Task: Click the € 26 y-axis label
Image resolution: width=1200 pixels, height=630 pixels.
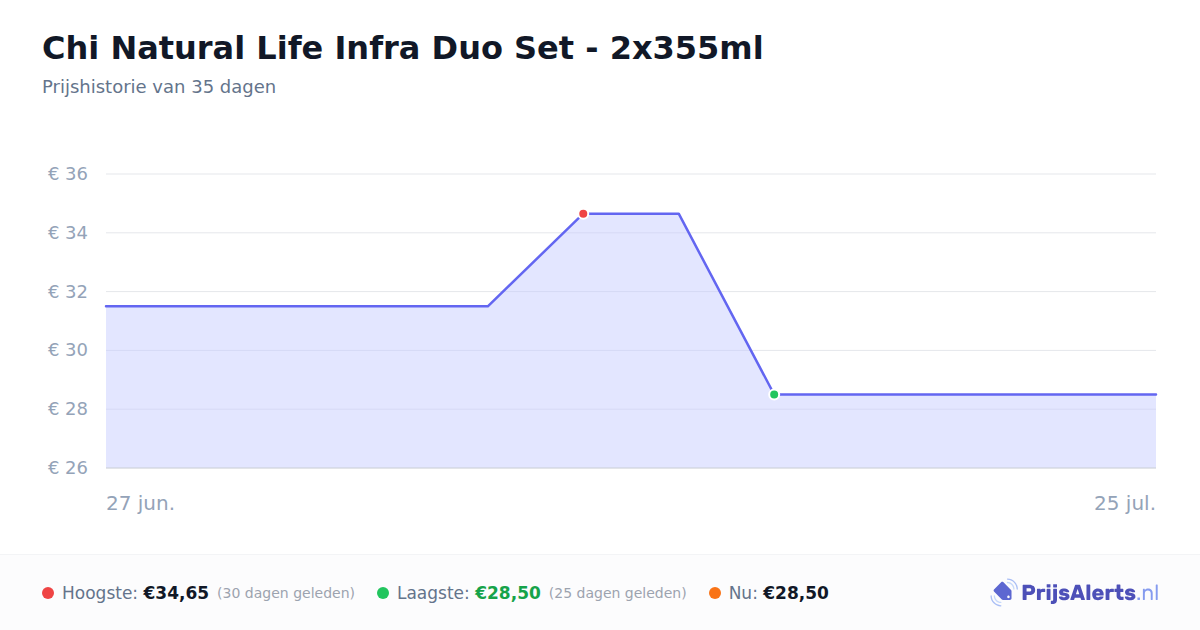Action: tap(68, 468)
